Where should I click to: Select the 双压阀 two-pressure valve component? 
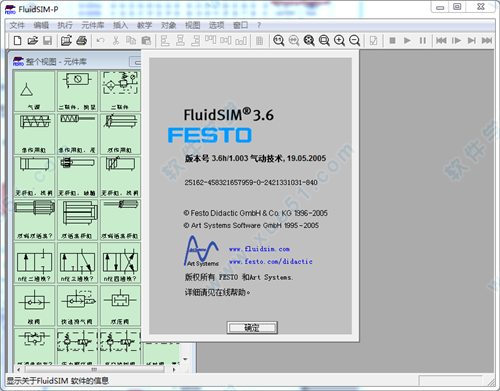click(120, 306)
